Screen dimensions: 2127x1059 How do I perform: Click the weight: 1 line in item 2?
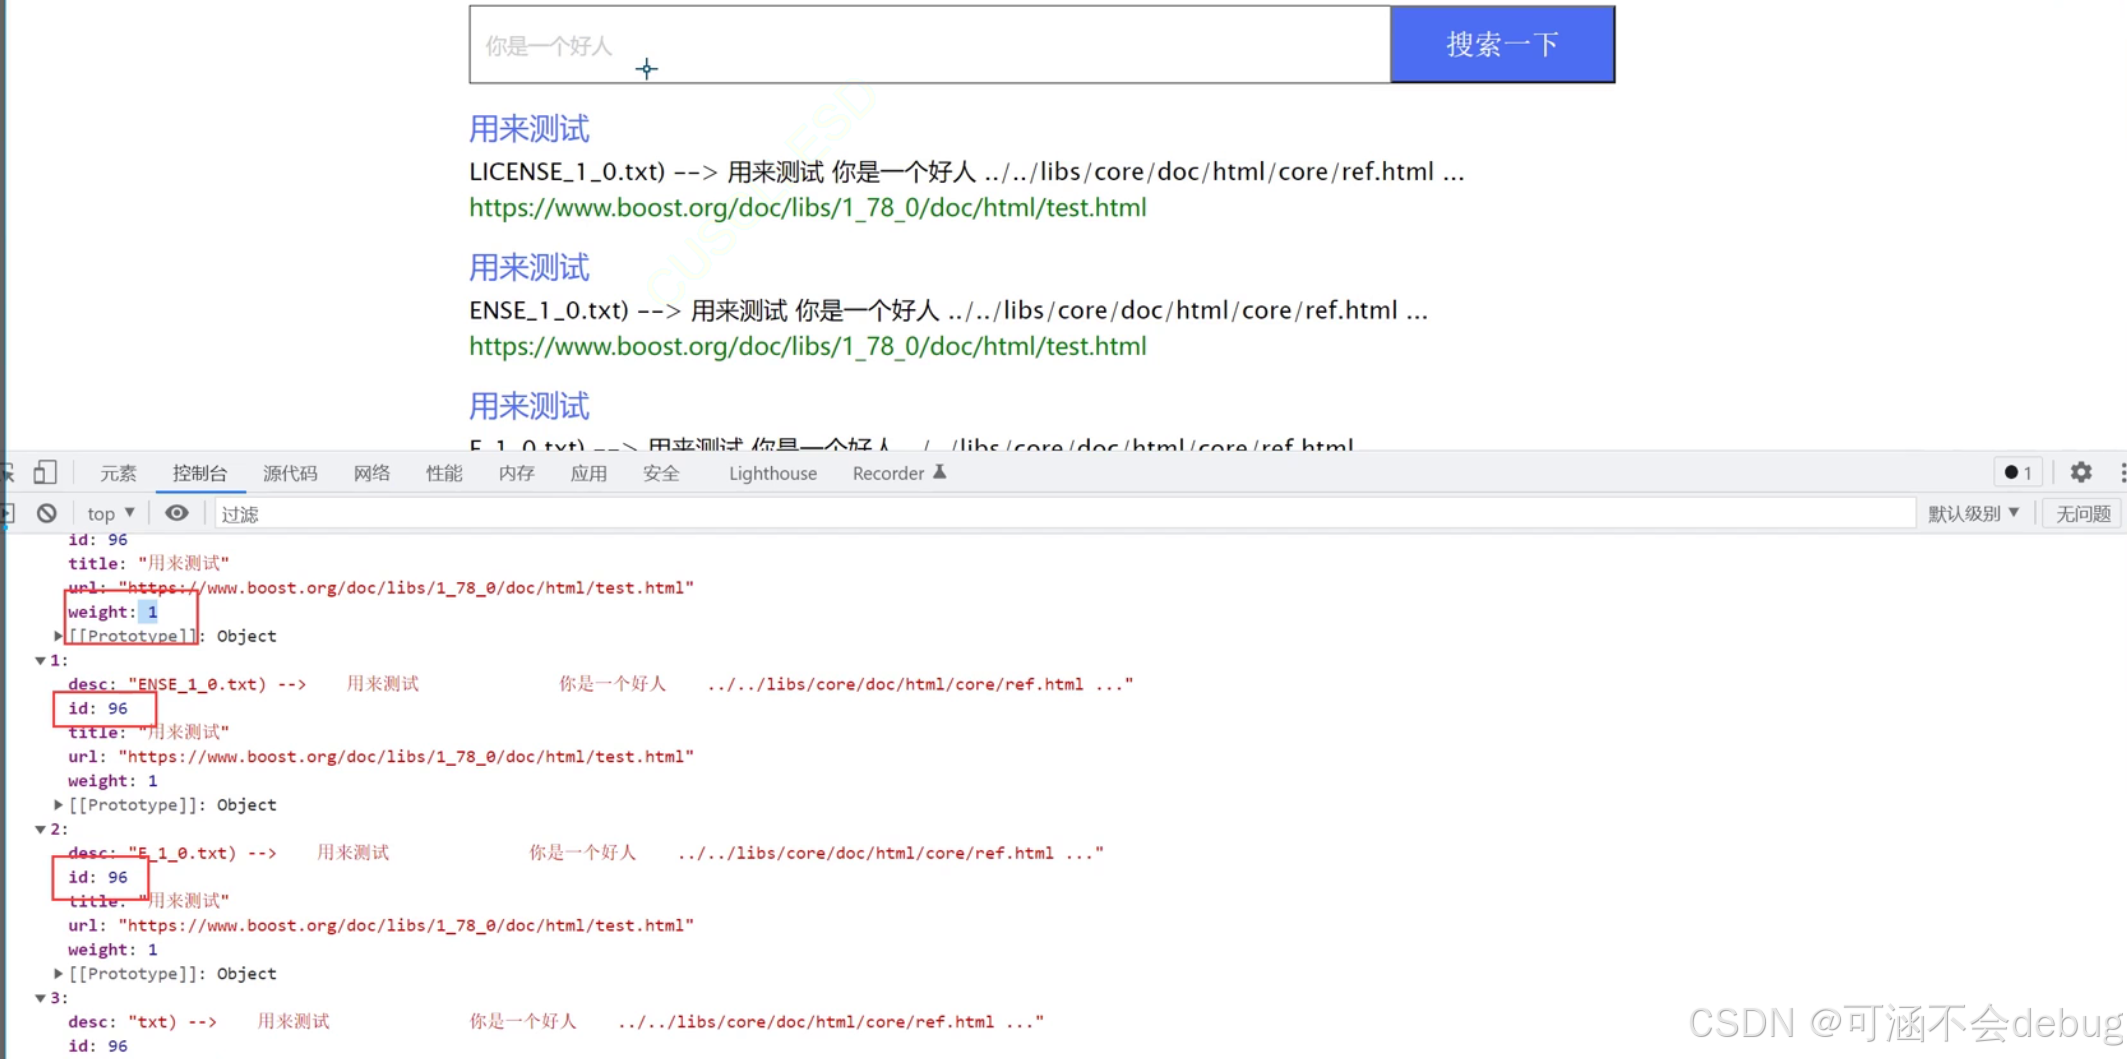click(x=113, y=950)
